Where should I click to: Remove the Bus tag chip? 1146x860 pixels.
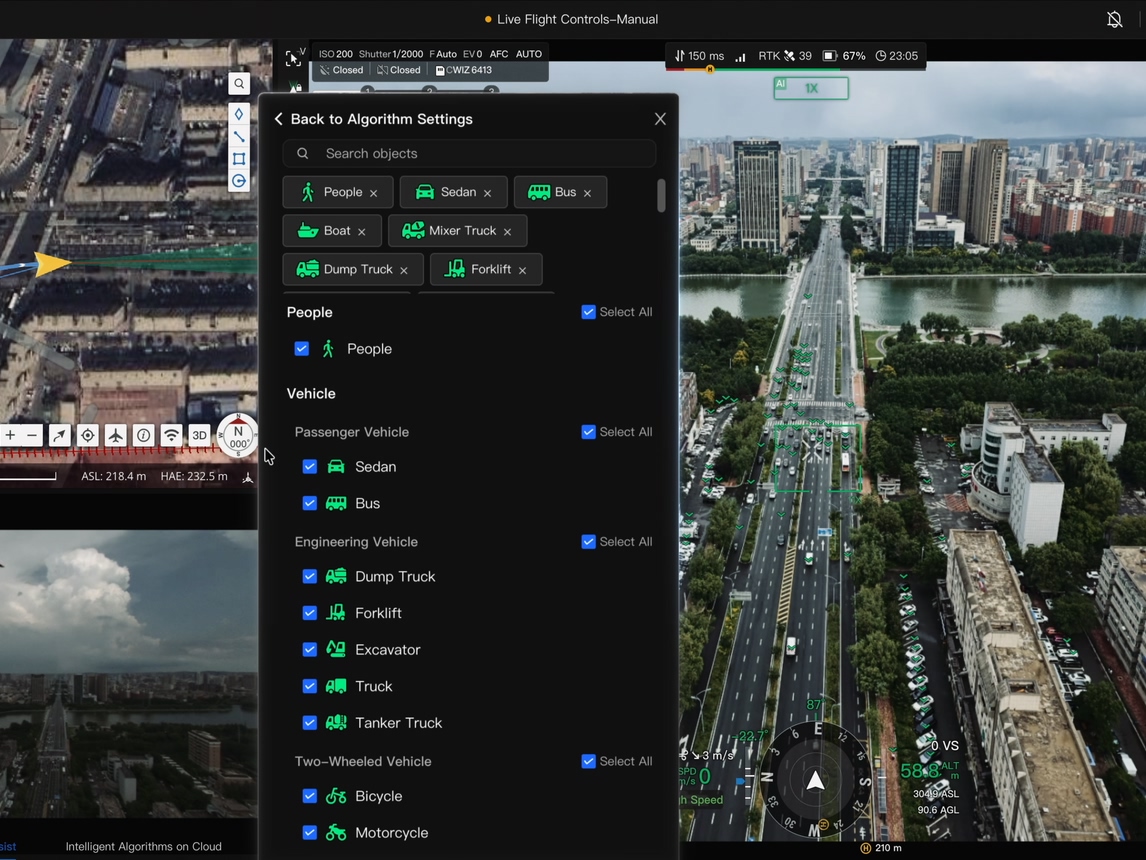[588, 193]
